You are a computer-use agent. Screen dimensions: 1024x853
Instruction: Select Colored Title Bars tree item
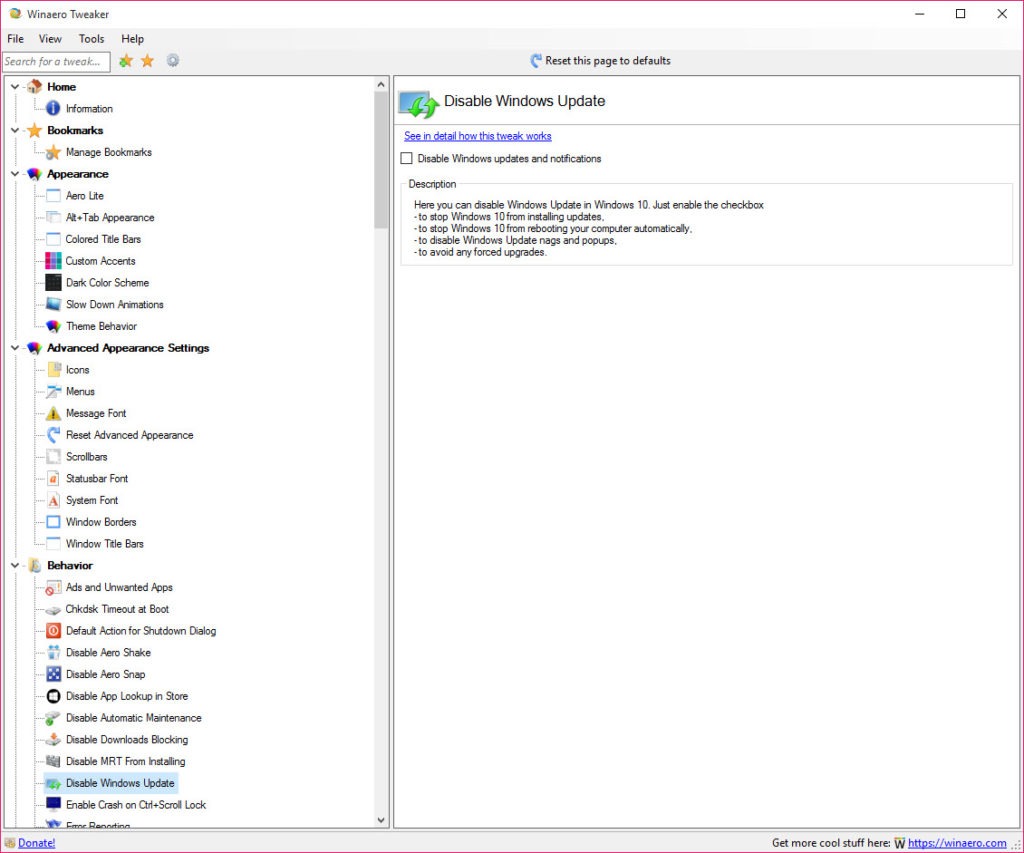(x=103, y=239)
